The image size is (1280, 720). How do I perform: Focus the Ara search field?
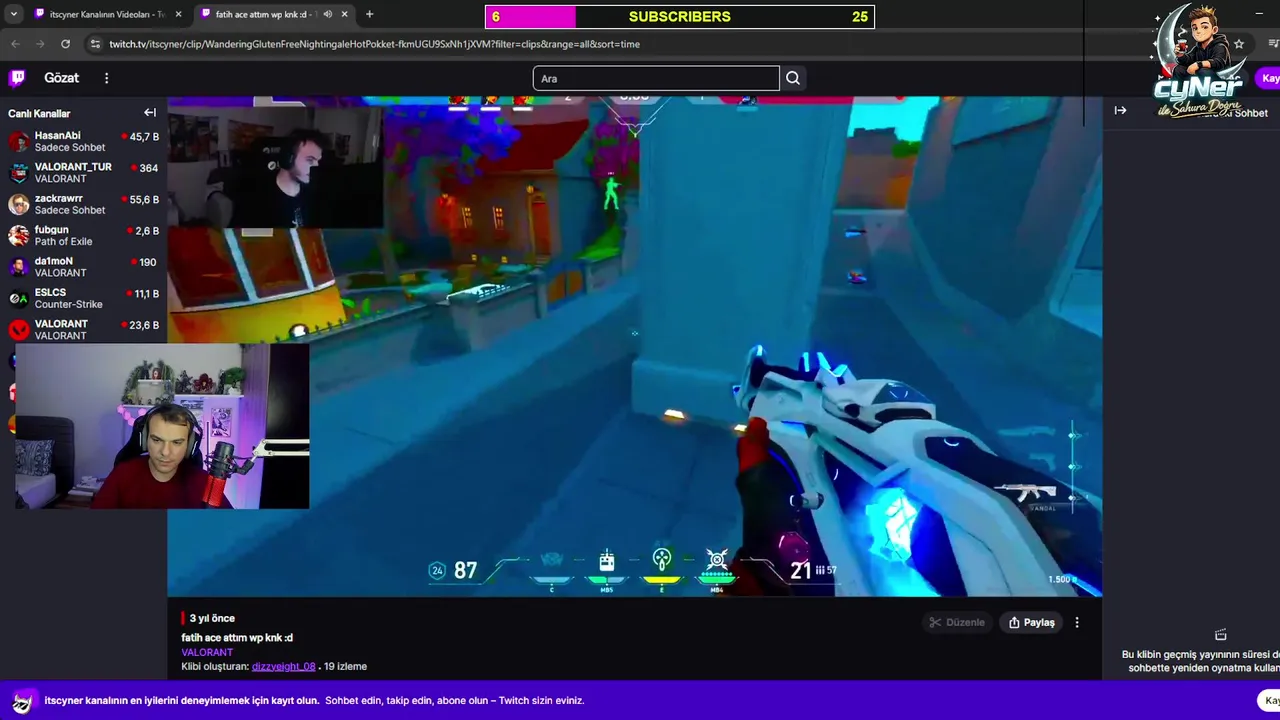click(656, 79)
